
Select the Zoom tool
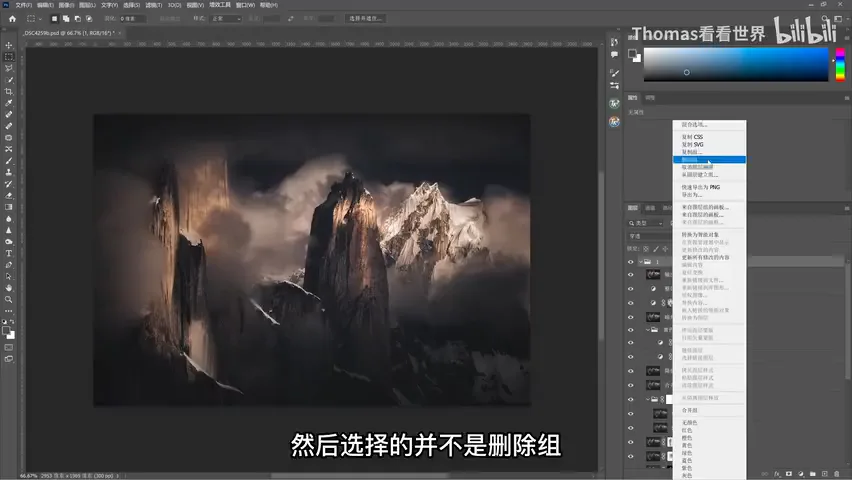coord(9,300)
